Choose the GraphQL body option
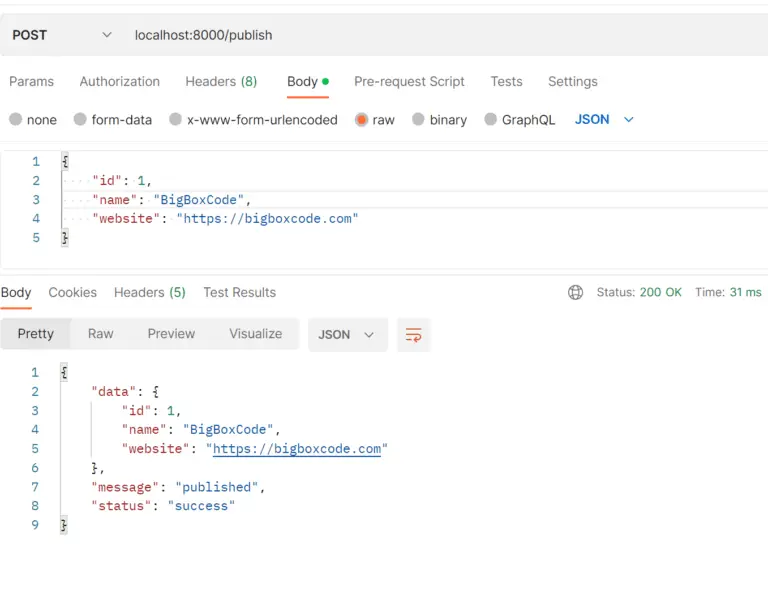This screenshot has width=768, height=591. 490,119
